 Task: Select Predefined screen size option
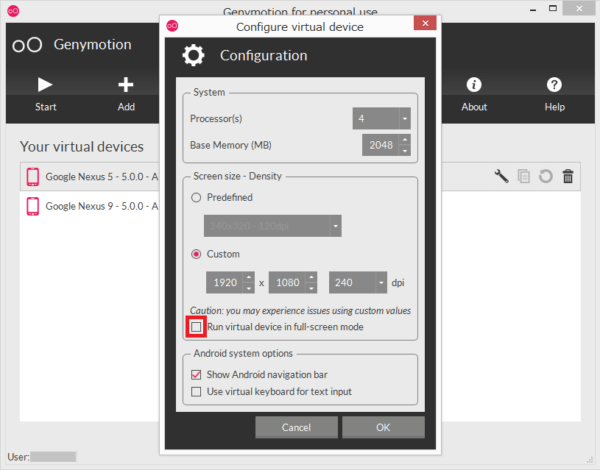pos(196,197)
